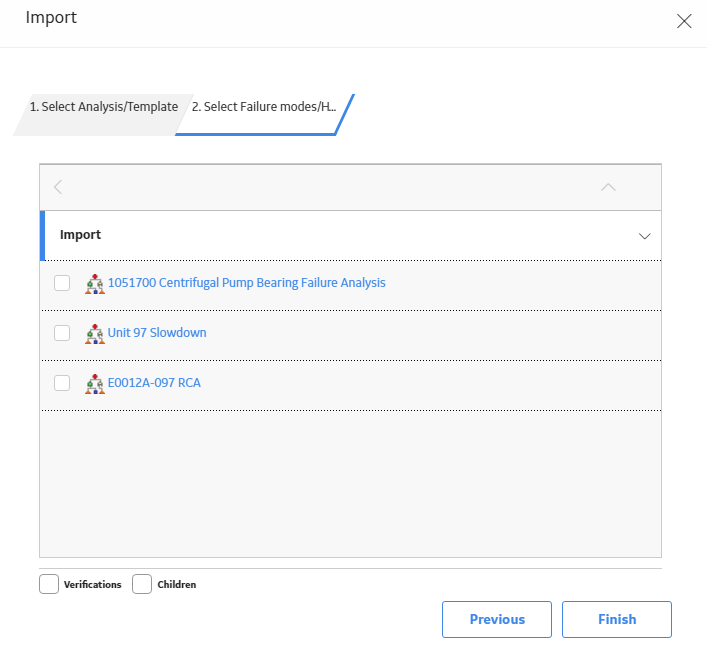
Task: Switch to the Select Analysis/Template step tab
Action: [x=104, y=107]
